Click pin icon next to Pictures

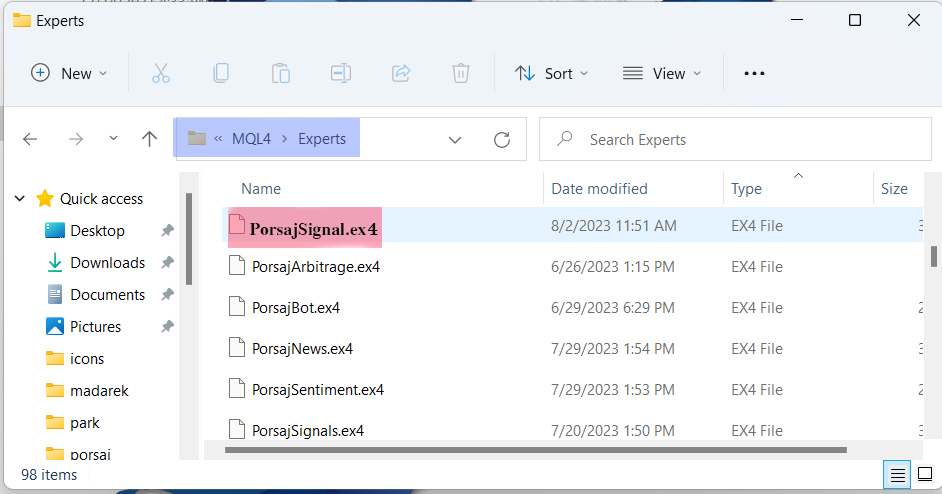pyautogui.click(x=168, y=326)
